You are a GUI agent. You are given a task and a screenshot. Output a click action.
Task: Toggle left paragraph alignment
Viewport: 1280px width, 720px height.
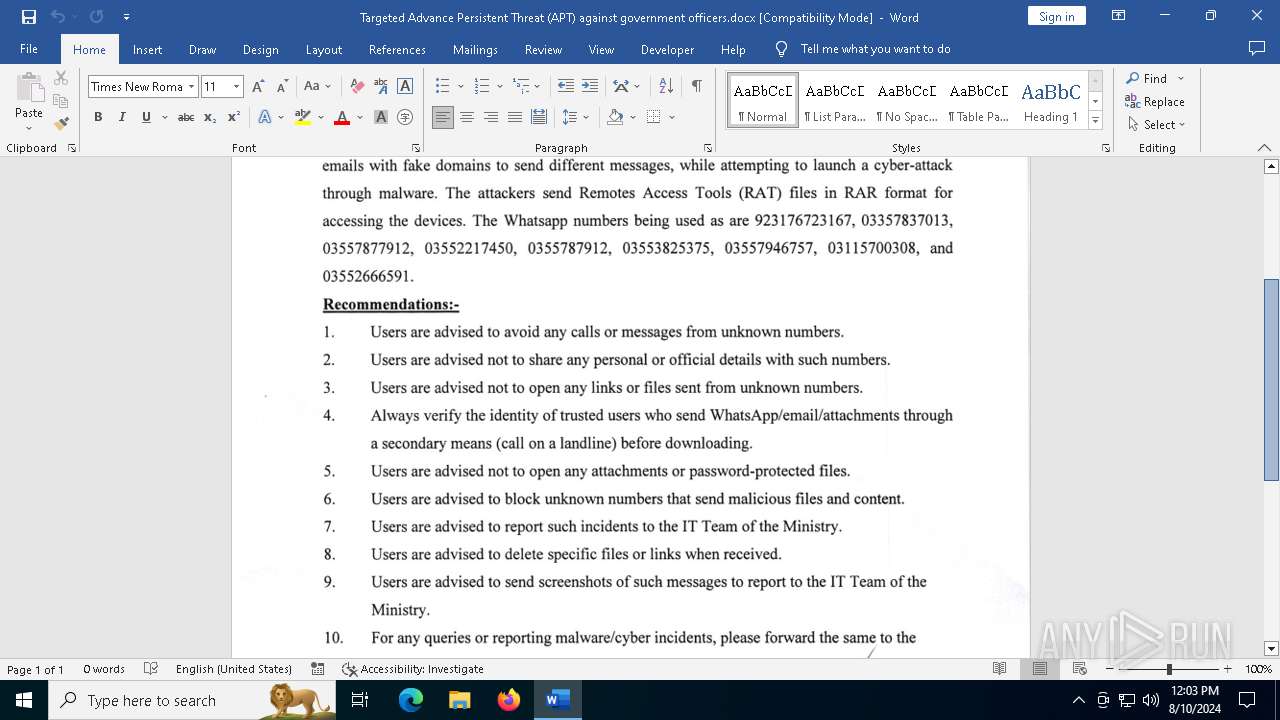click(x=443, y=117)
